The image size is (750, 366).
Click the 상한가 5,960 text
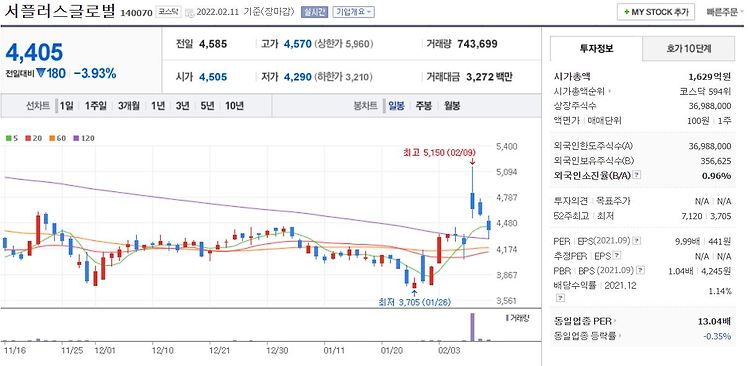343,44
